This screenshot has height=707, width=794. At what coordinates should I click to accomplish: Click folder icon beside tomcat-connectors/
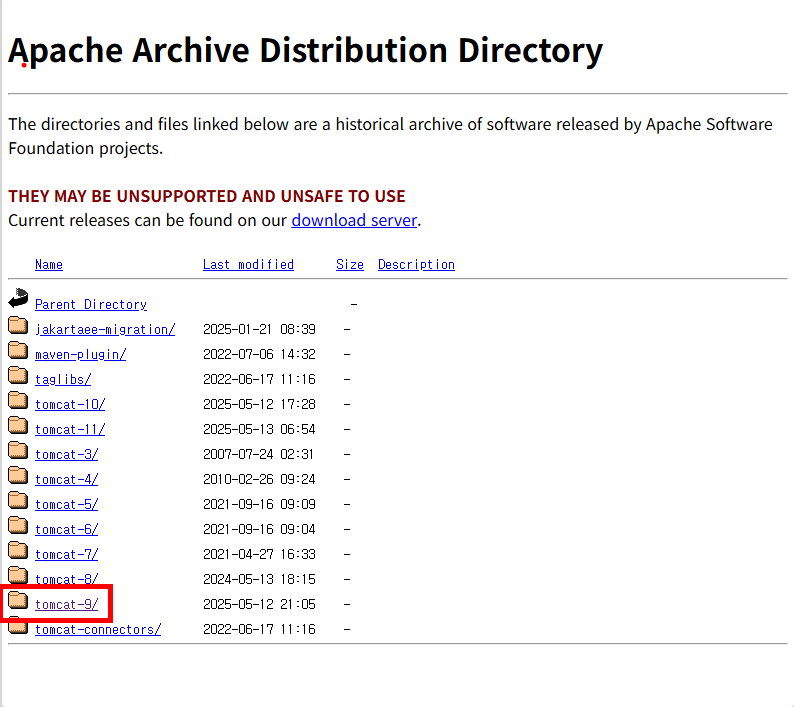pyautogui.click(x=18, y=626)
